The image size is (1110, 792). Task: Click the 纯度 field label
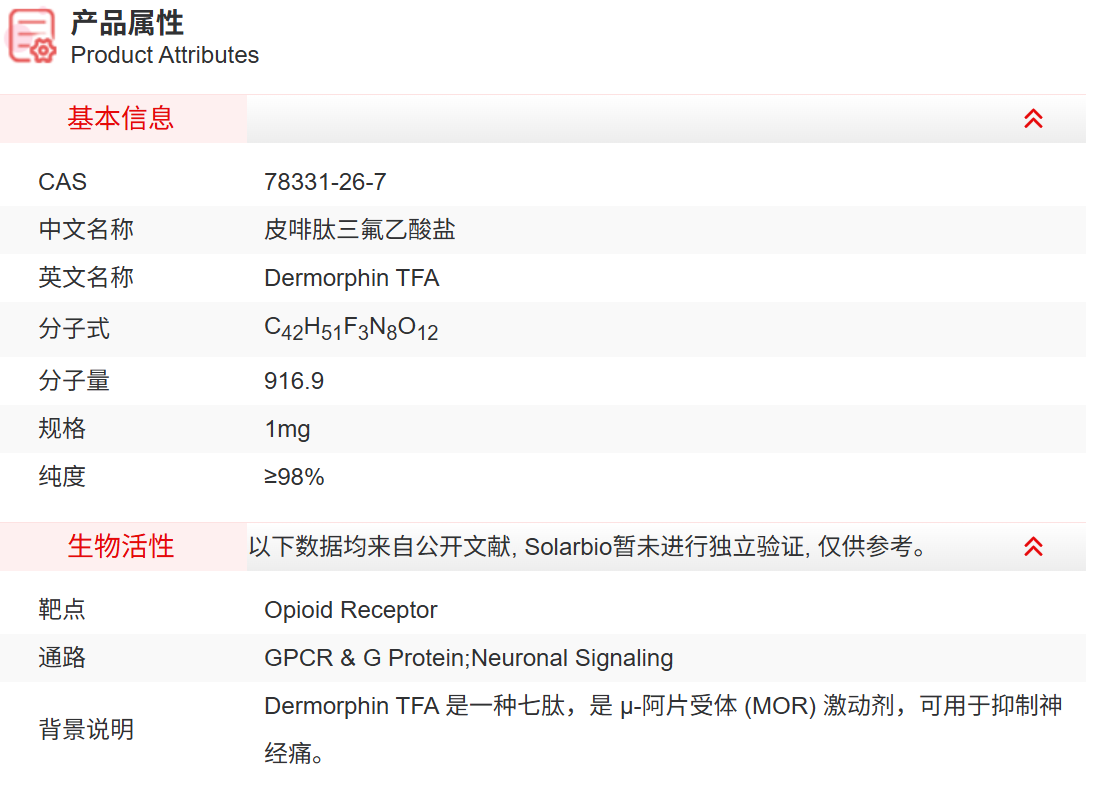(62, 476)
